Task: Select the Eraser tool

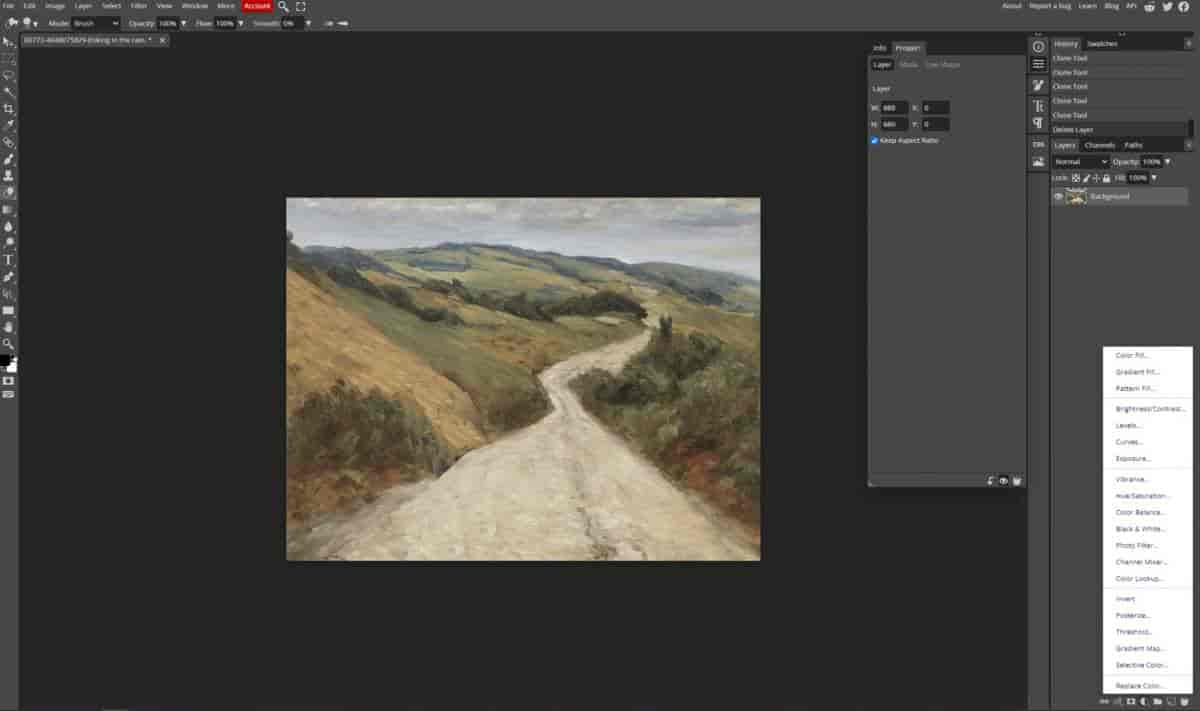Action: pyautogui.click(x=8, y=193)
